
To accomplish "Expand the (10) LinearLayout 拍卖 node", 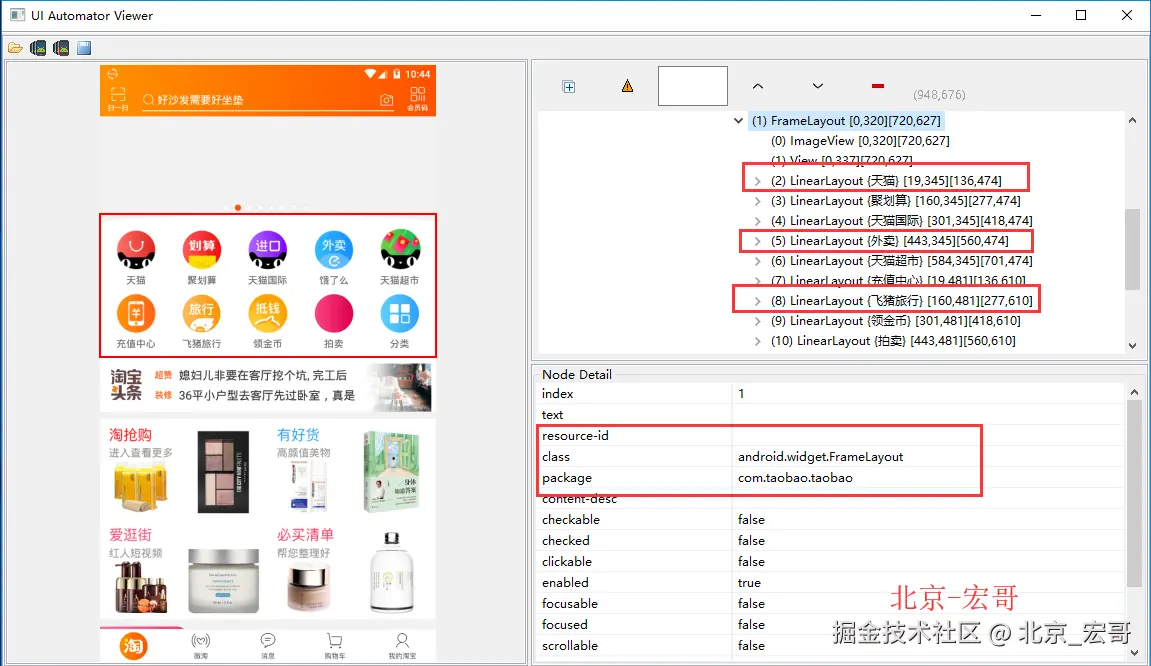I will (x=758, y=341).
